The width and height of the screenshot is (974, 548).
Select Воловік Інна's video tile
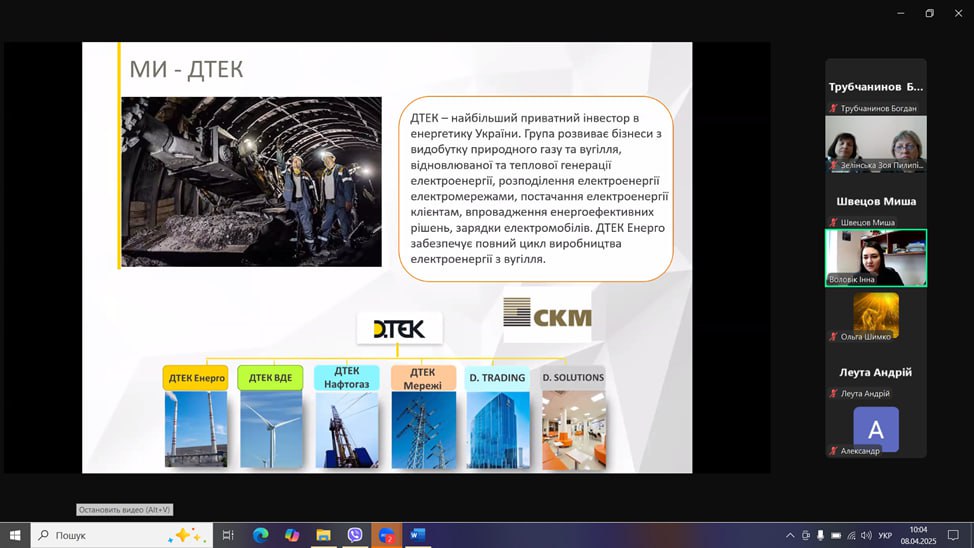[875, 257]
